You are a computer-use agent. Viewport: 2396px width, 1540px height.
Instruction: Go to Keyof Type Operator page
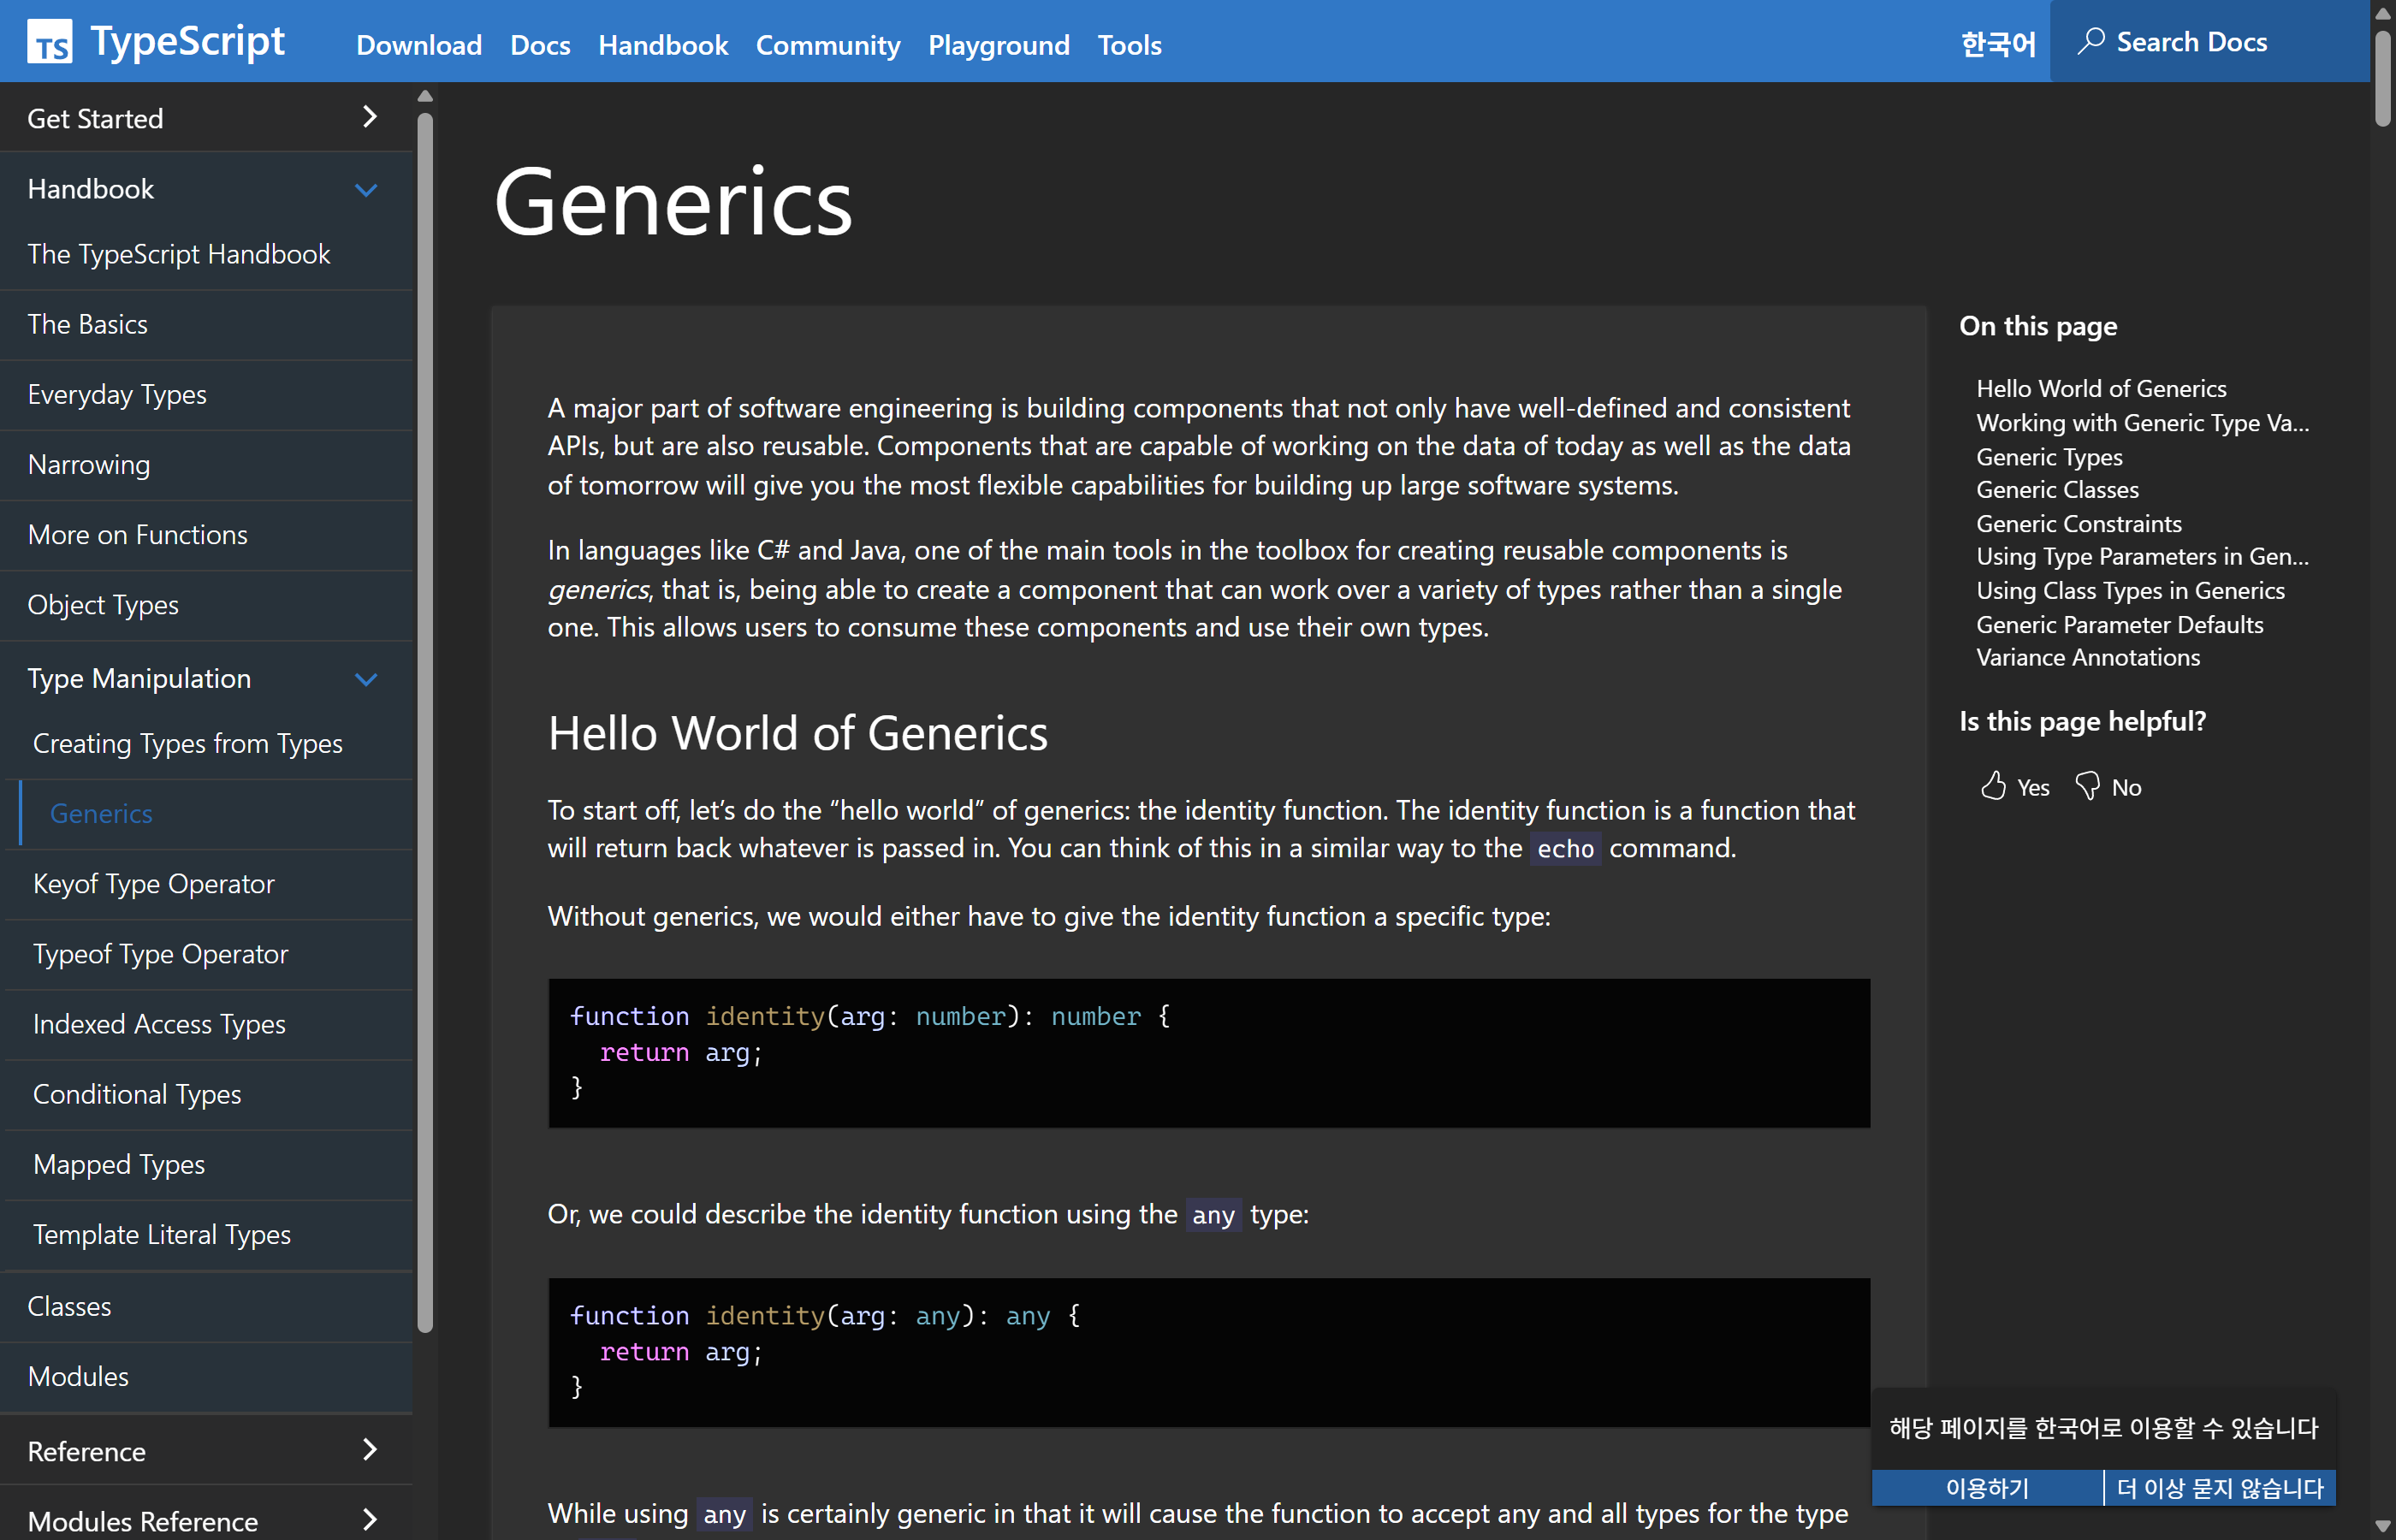(153, 884)
